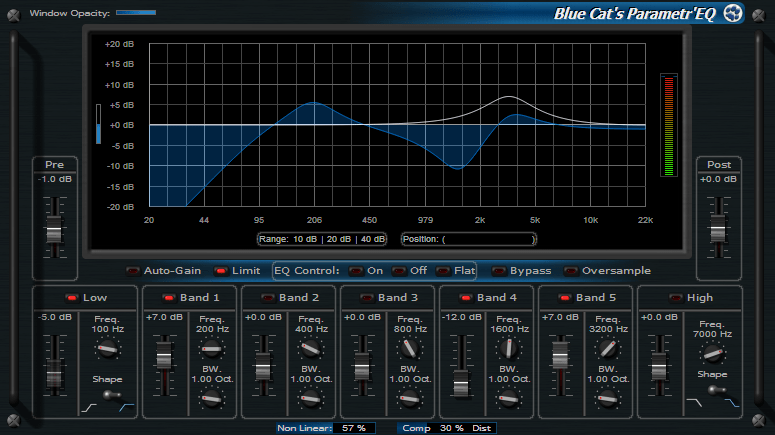Toggle the Auto-Gain LED
The image size is (775, 435).
133,271
